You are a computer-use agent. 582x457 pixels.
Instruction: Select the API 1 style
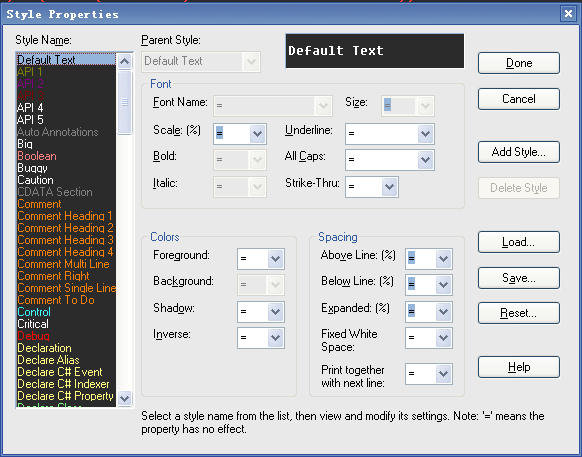[x=66, y=72]
